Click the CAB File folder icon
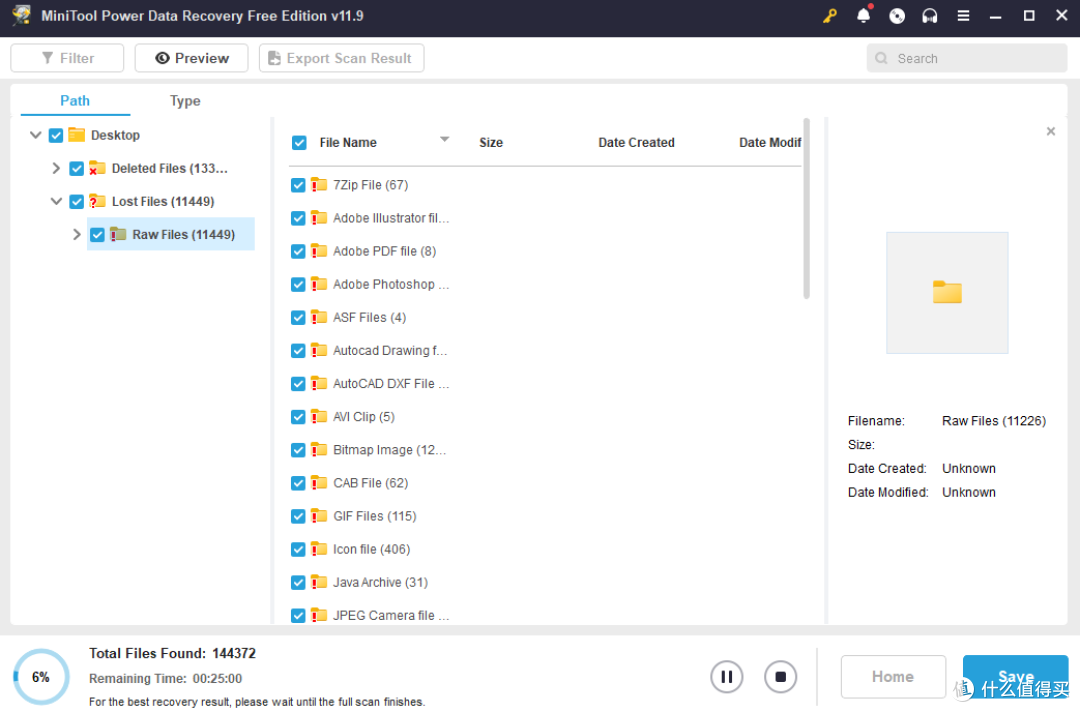 [x=319, y=482]
